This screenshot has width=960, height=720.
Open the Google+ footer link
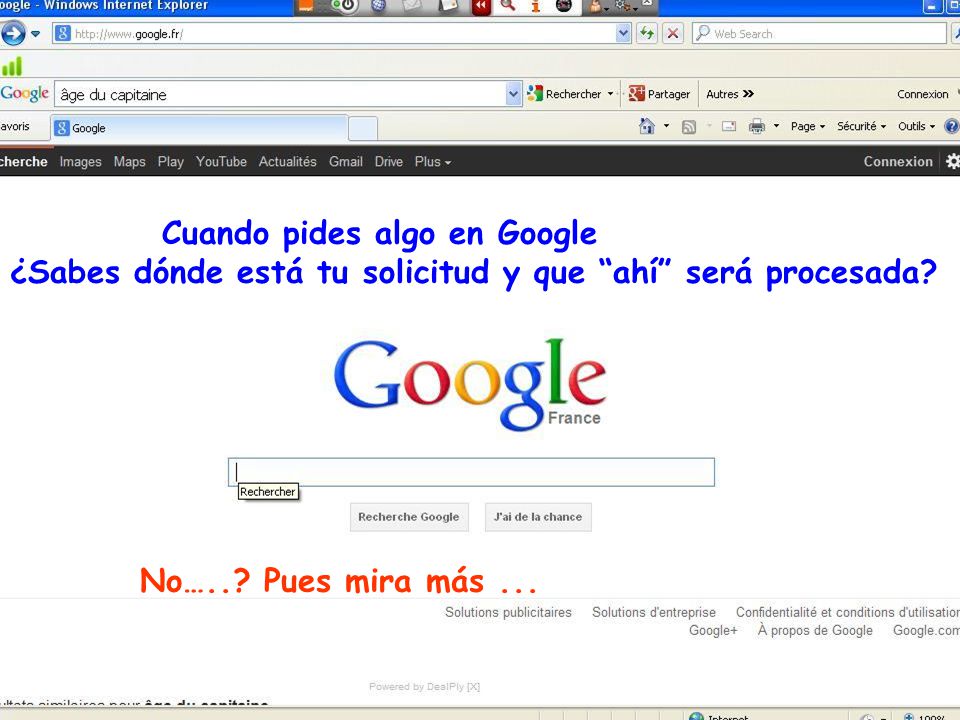[713, 631]
